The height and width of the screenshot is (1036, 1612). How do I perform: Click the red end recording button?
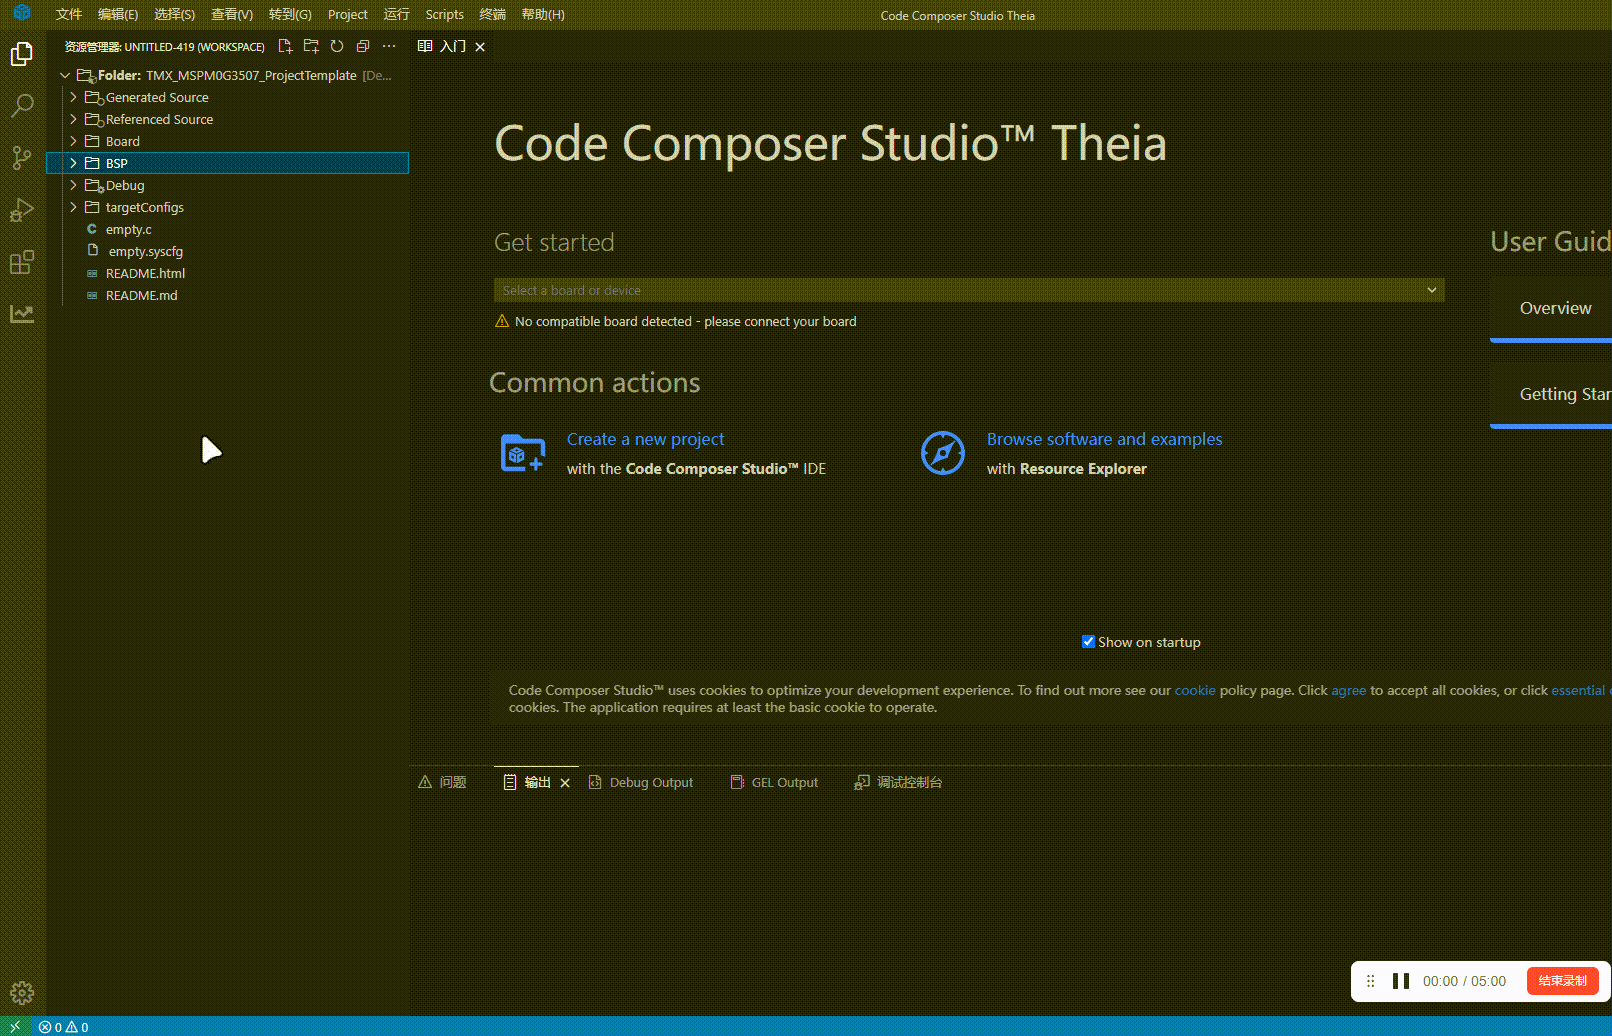[1562, 981]
